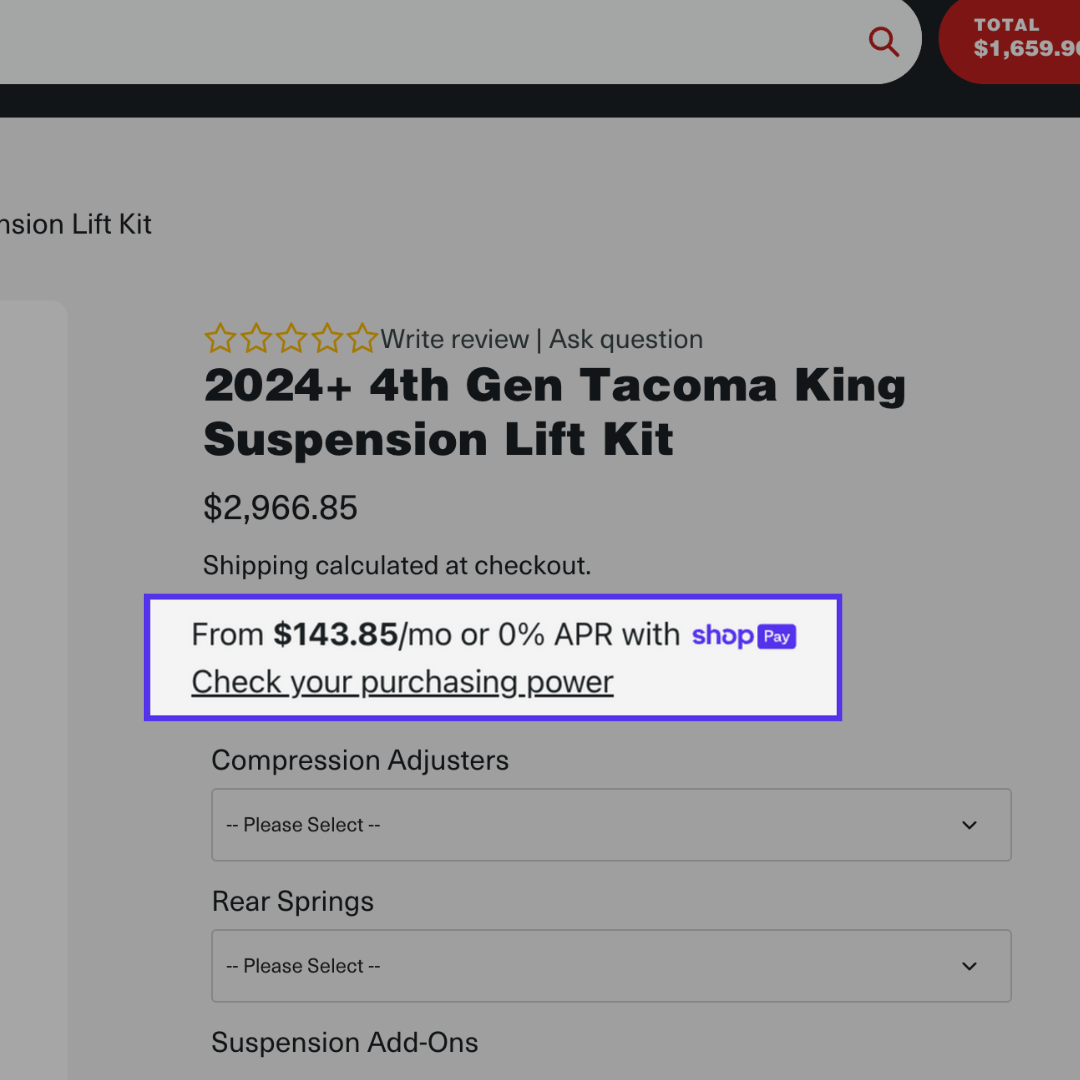The width and height of the screenshot is (1080, 1080).
Task: Open Check your purchasing power link
Action: click(x=402, y=682)
